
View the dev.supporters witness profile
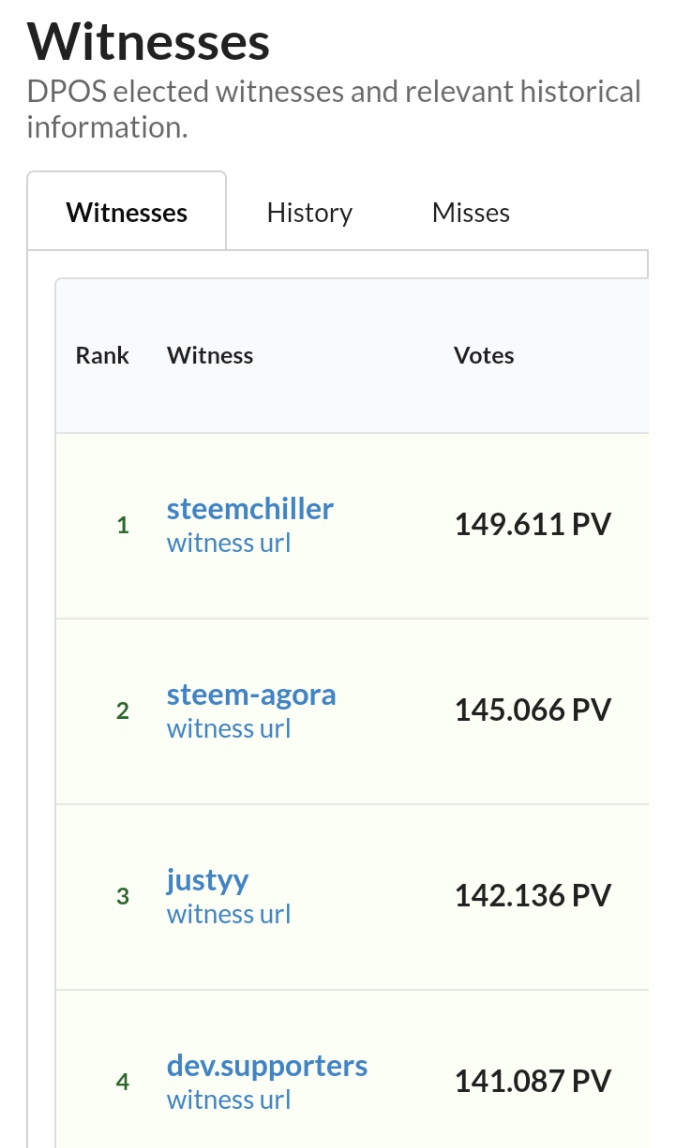pos(267,1066)
